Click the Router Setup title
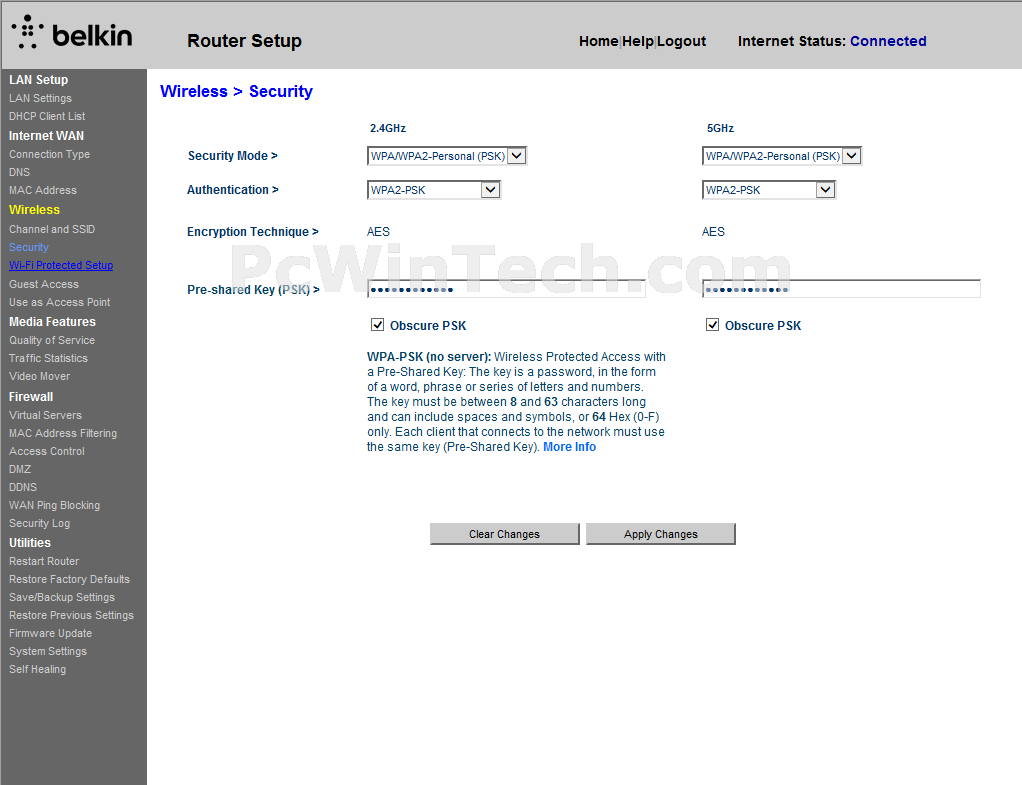 coord(244,40)
